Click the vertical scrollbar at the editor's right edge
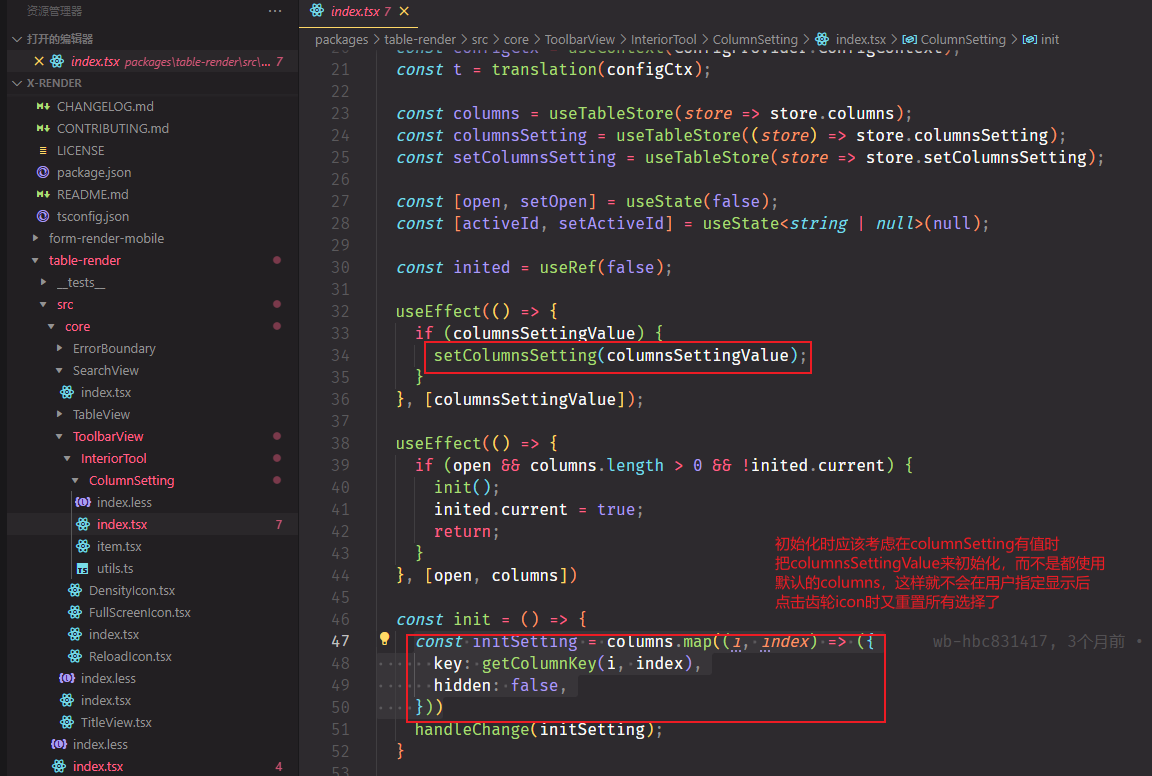 [x=1146, y=300]
